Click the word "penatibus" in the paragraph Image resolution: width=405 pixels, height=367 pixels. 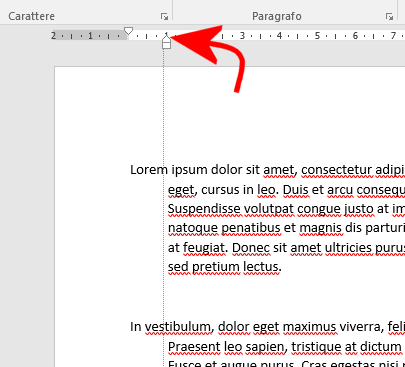(x=251, y=229)
